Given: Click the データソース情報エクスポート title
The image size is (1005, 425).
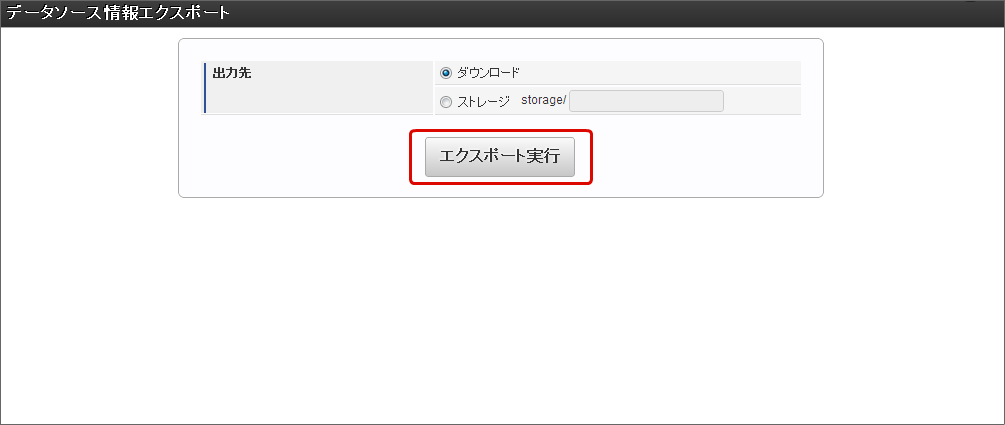Looking at the screenshot, I should click(x=118, y=12).
